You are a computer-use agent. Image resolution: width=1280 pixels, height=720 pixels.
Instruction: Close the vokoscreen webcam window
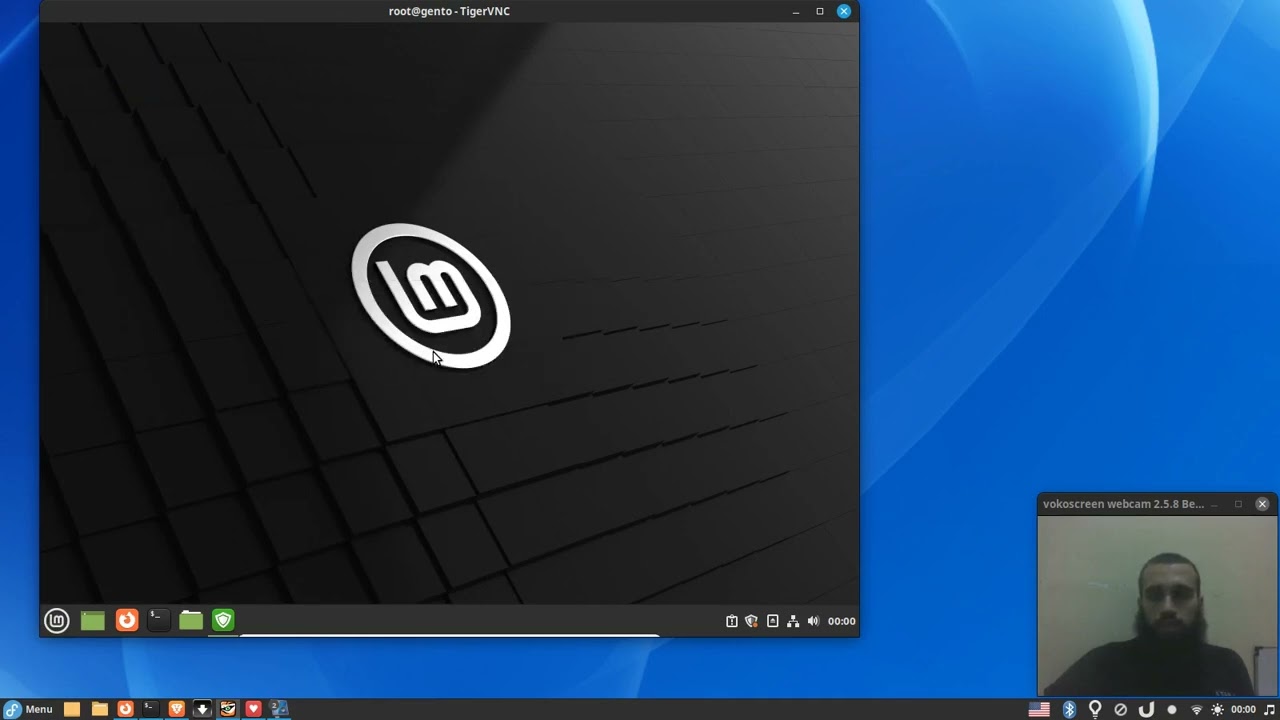tap(1262, 504)
